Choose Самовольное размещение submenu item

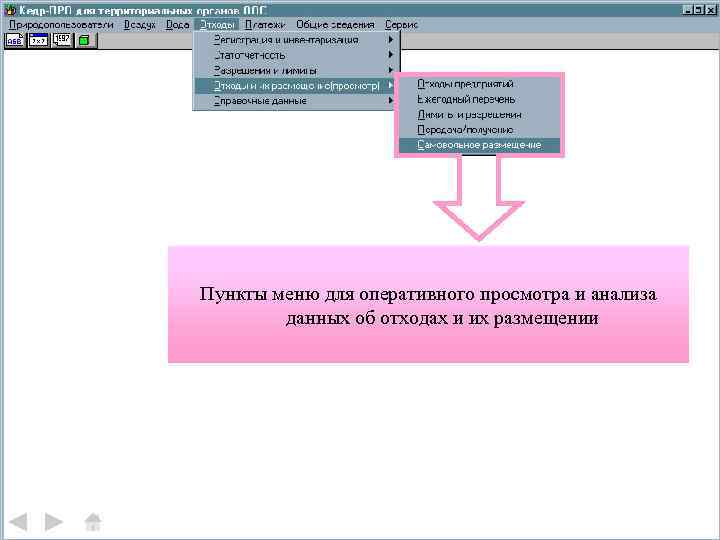(x=479, y=145)
